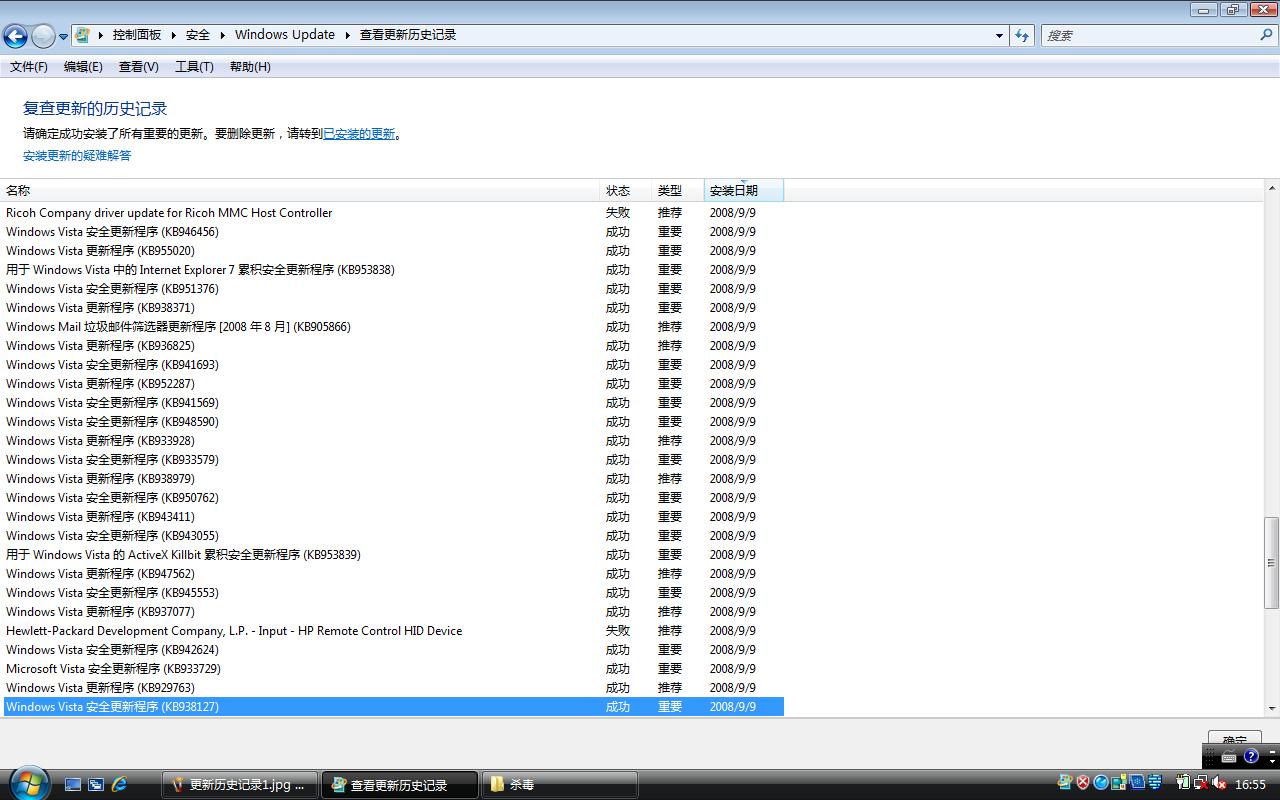The width and height of the screenshot is (1280, 800).
Task: Click the Windows Update icon in address bar
Action: (x=83, y=35)
